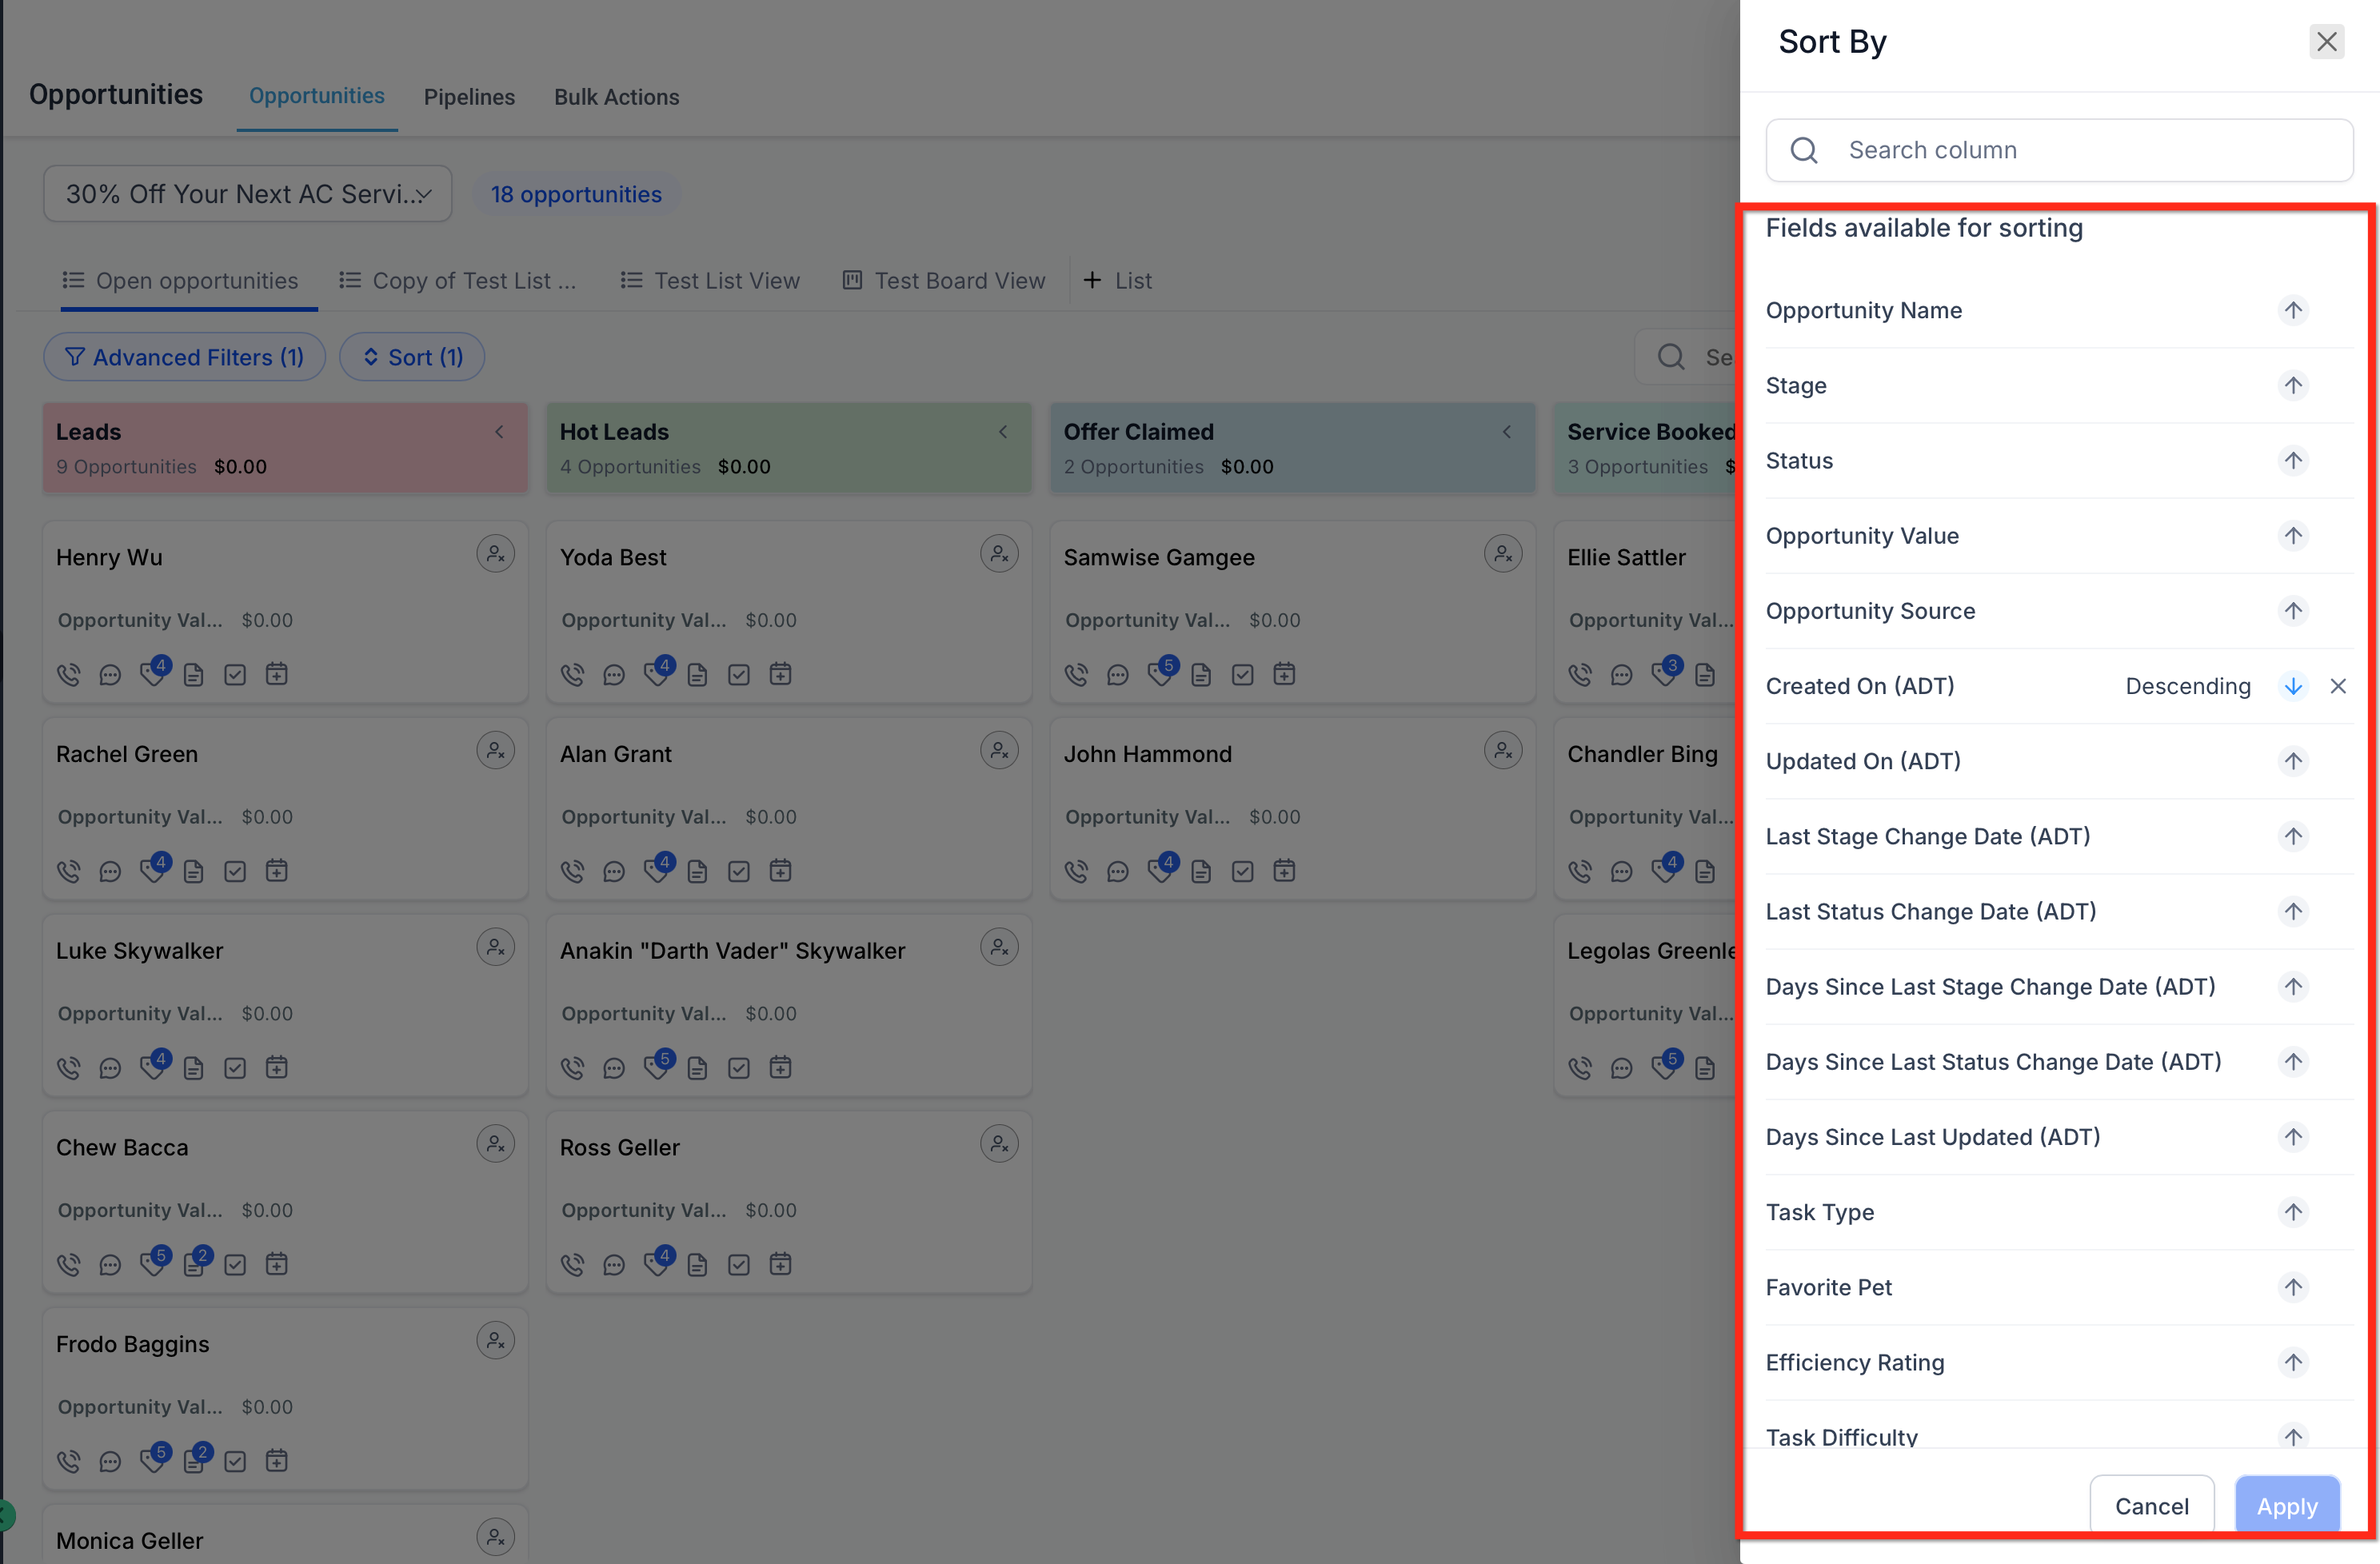Click the Cancel button
Image resolution: width=2380 pixels, height=1564 pixels.
point(2151,1506)
